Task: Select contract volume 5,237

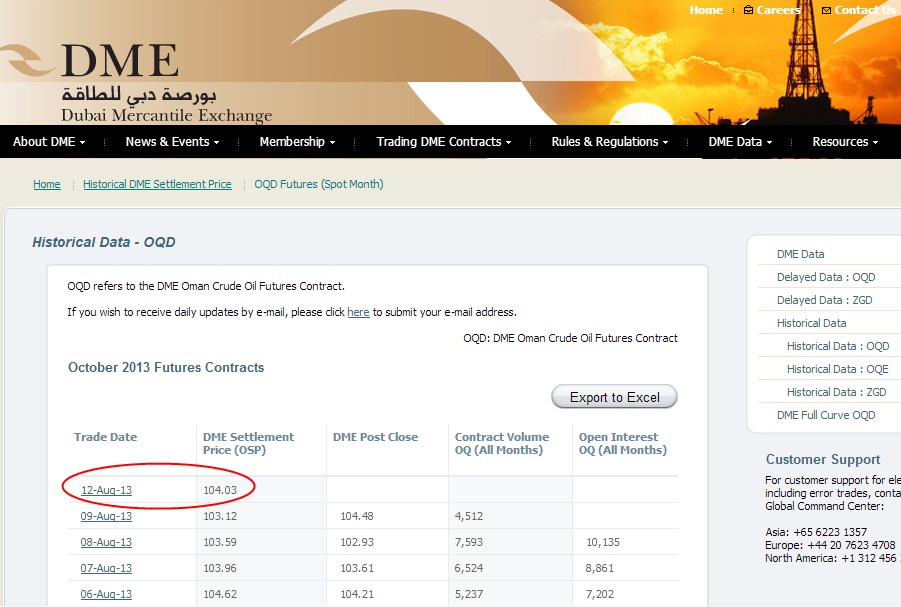Action: click(469, 594)
